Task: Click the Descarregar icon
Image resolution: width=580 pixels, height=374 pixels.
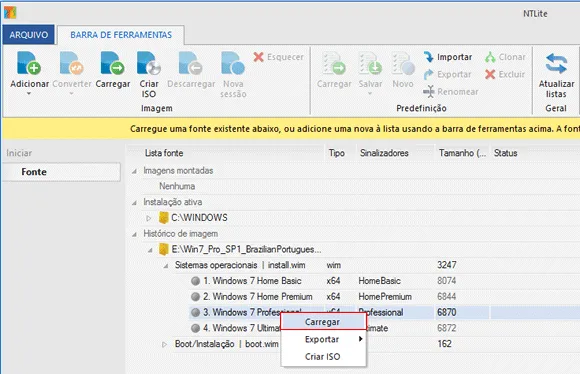Action: click(190, 63)
